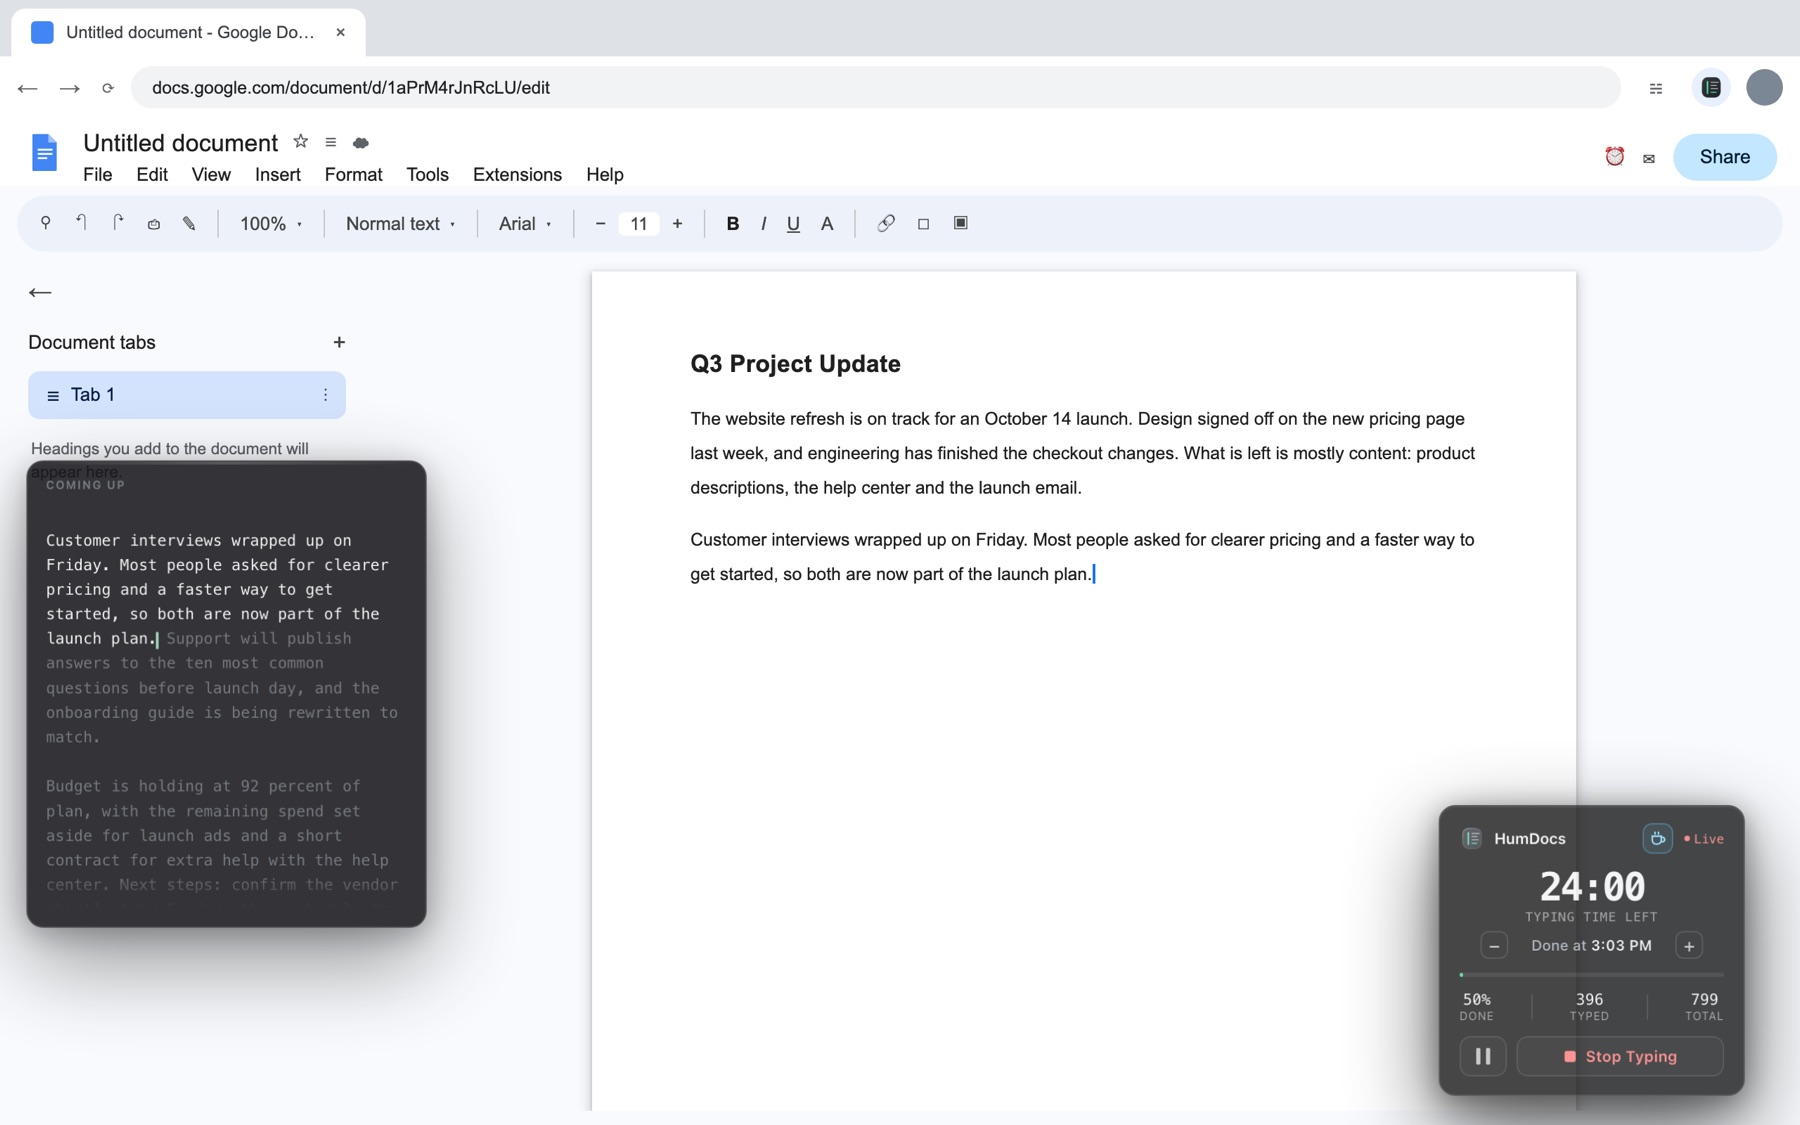Select Tab 1 in Document tabs
1800x1125 pixels.
(x=187, y=395)
